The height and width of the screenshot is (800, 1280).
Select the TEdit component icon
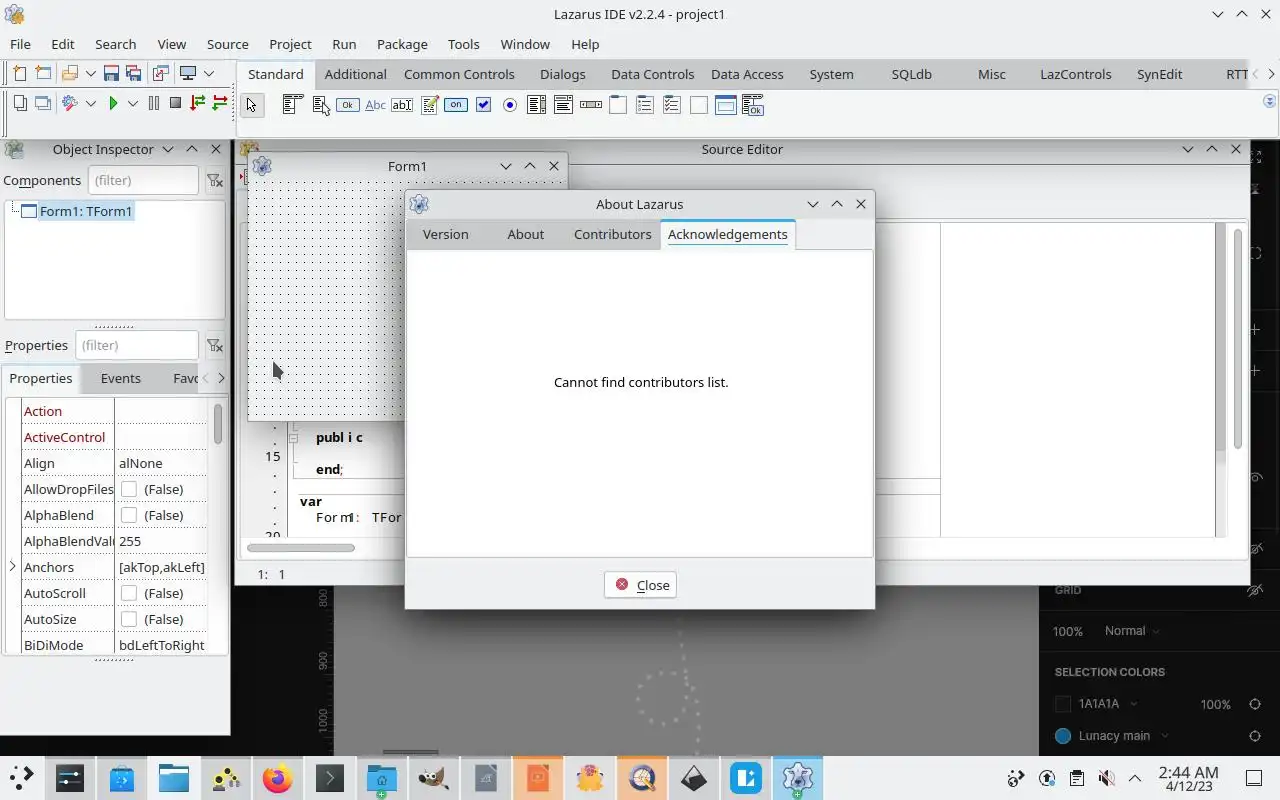click(x=402, y=104)
